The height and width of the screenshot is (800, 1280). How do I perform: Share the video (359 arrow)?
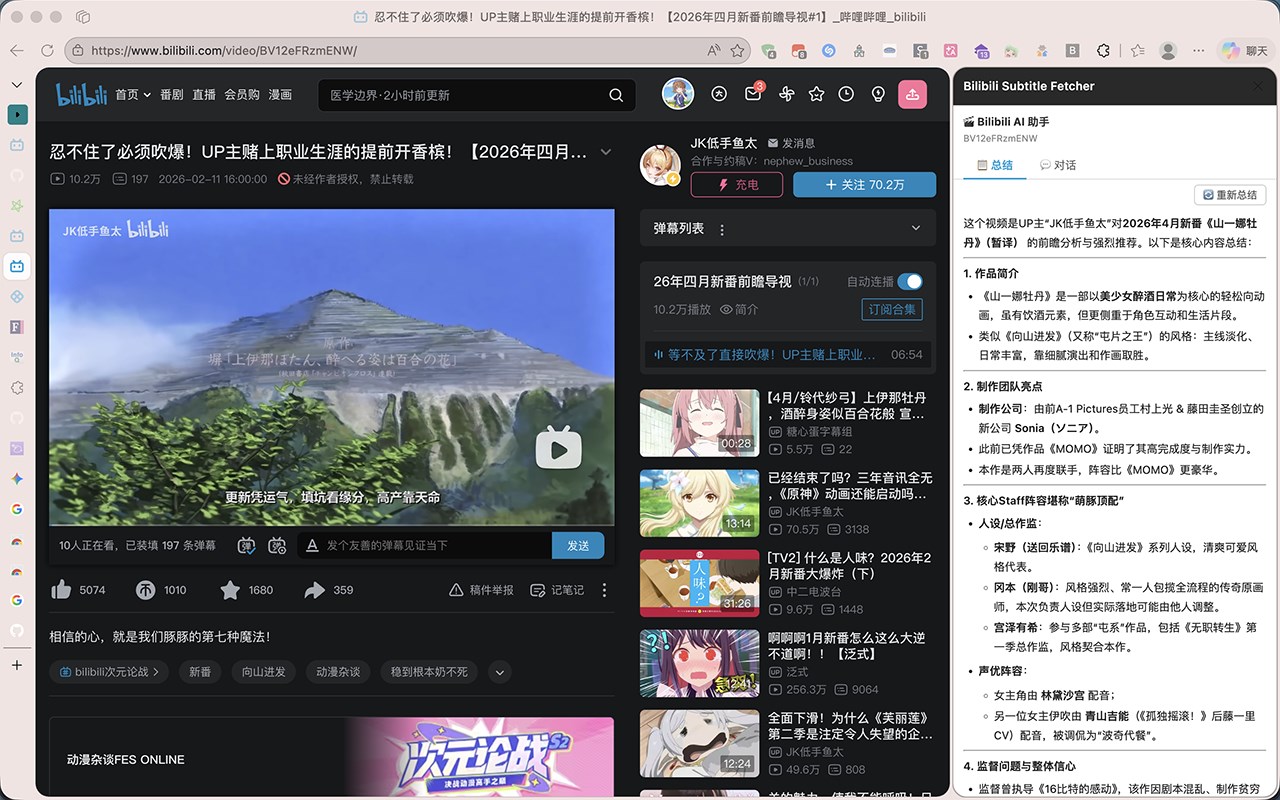(x=314, y=590)
